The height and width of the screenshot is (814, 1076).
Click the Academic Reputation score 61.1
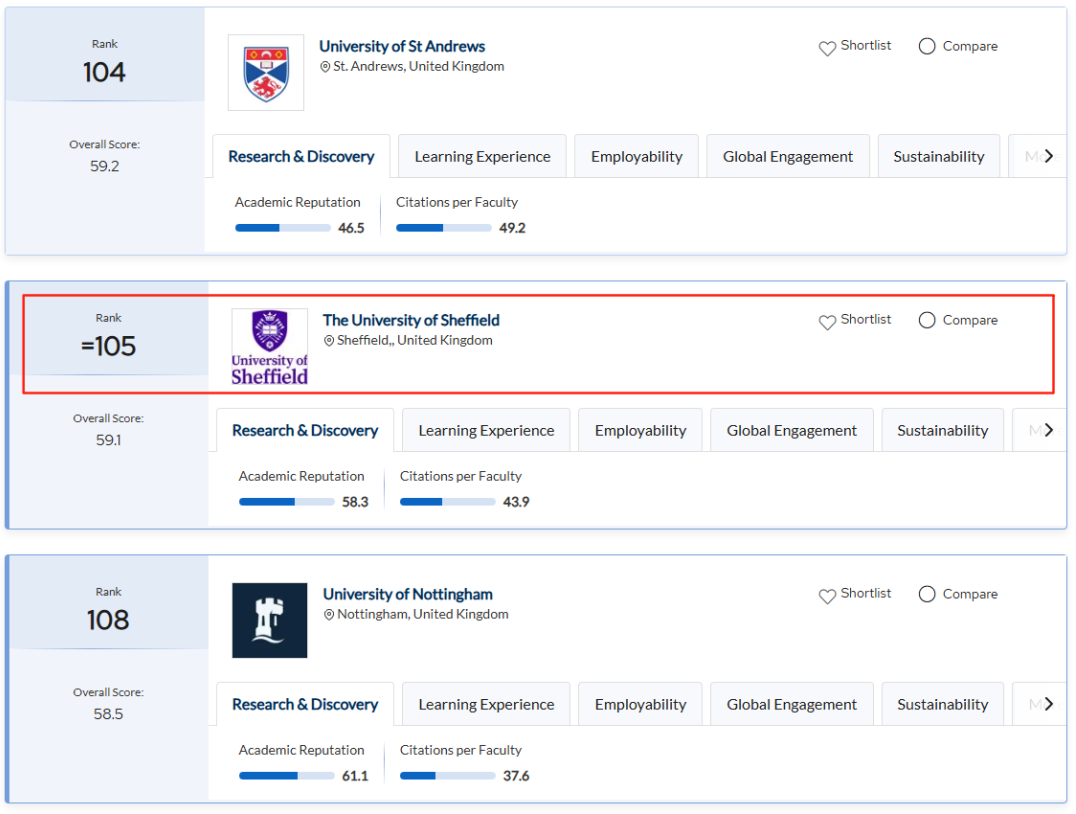[355, 776]
